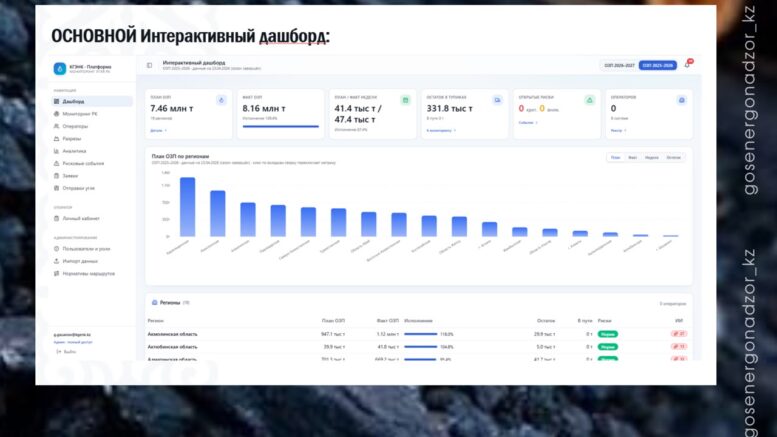
Task: Open К мониторингу link on 331.8 card
Action: click(441, 131)
